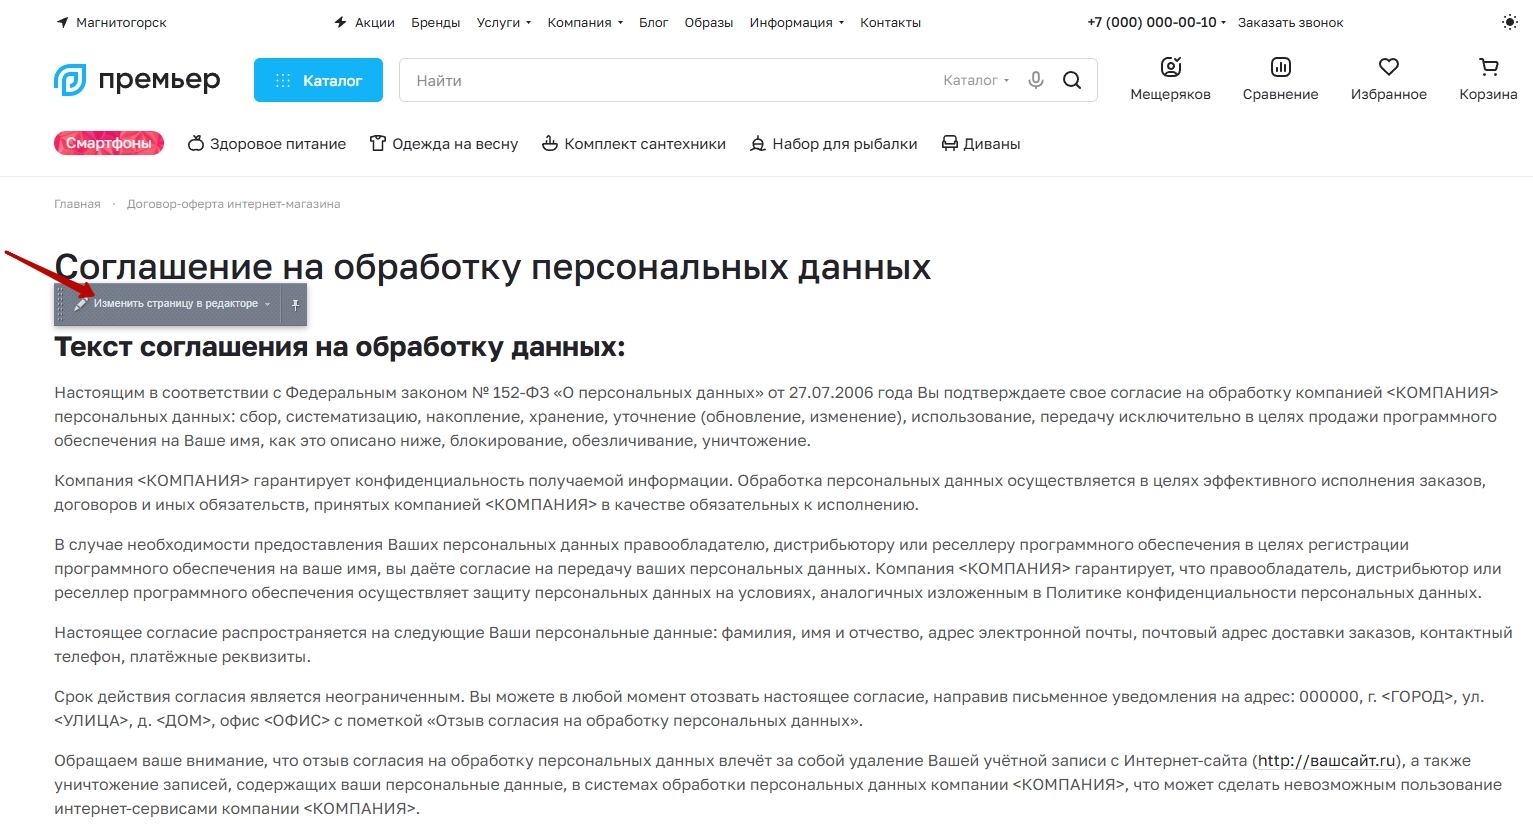The height and width of the screenshot is (832, 1533).
Task: Expand the Услуги dropdown menu
Action: click(504, 22)
